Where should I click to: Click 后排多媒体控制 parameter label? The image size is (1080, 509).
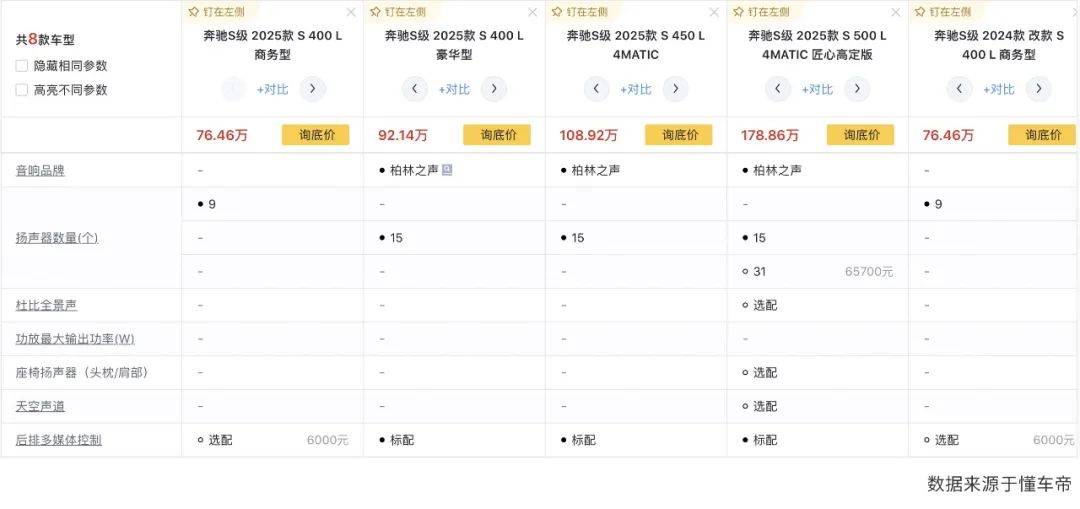pos(58,440)
